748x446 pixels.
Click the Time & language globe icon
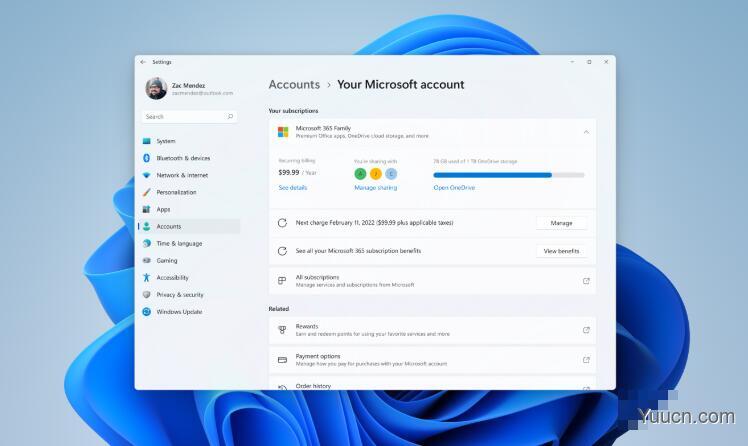[x=146, y=243]
